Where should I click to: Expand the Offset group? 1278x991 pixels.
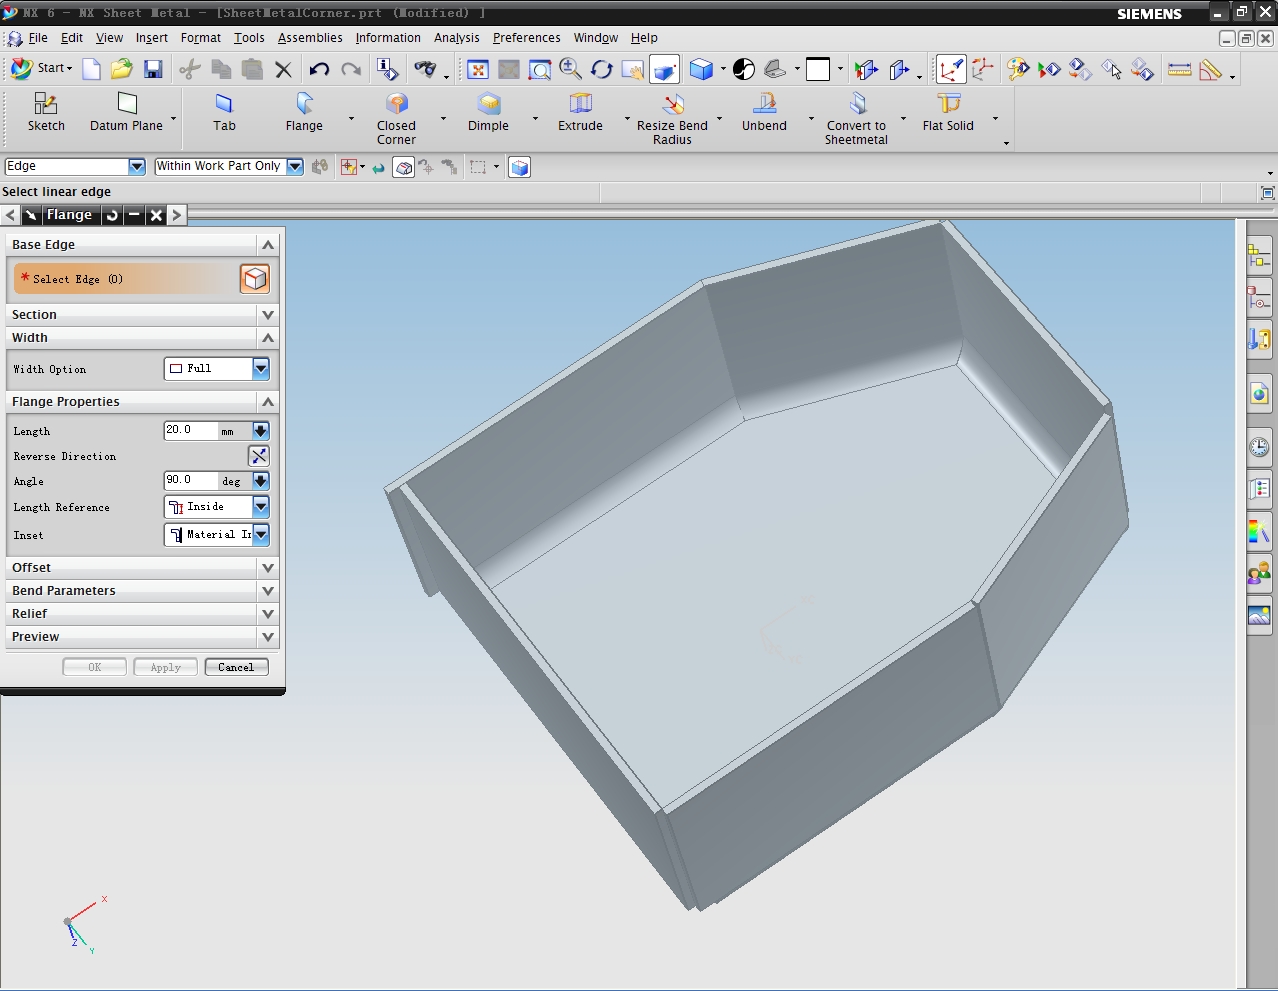268,568
